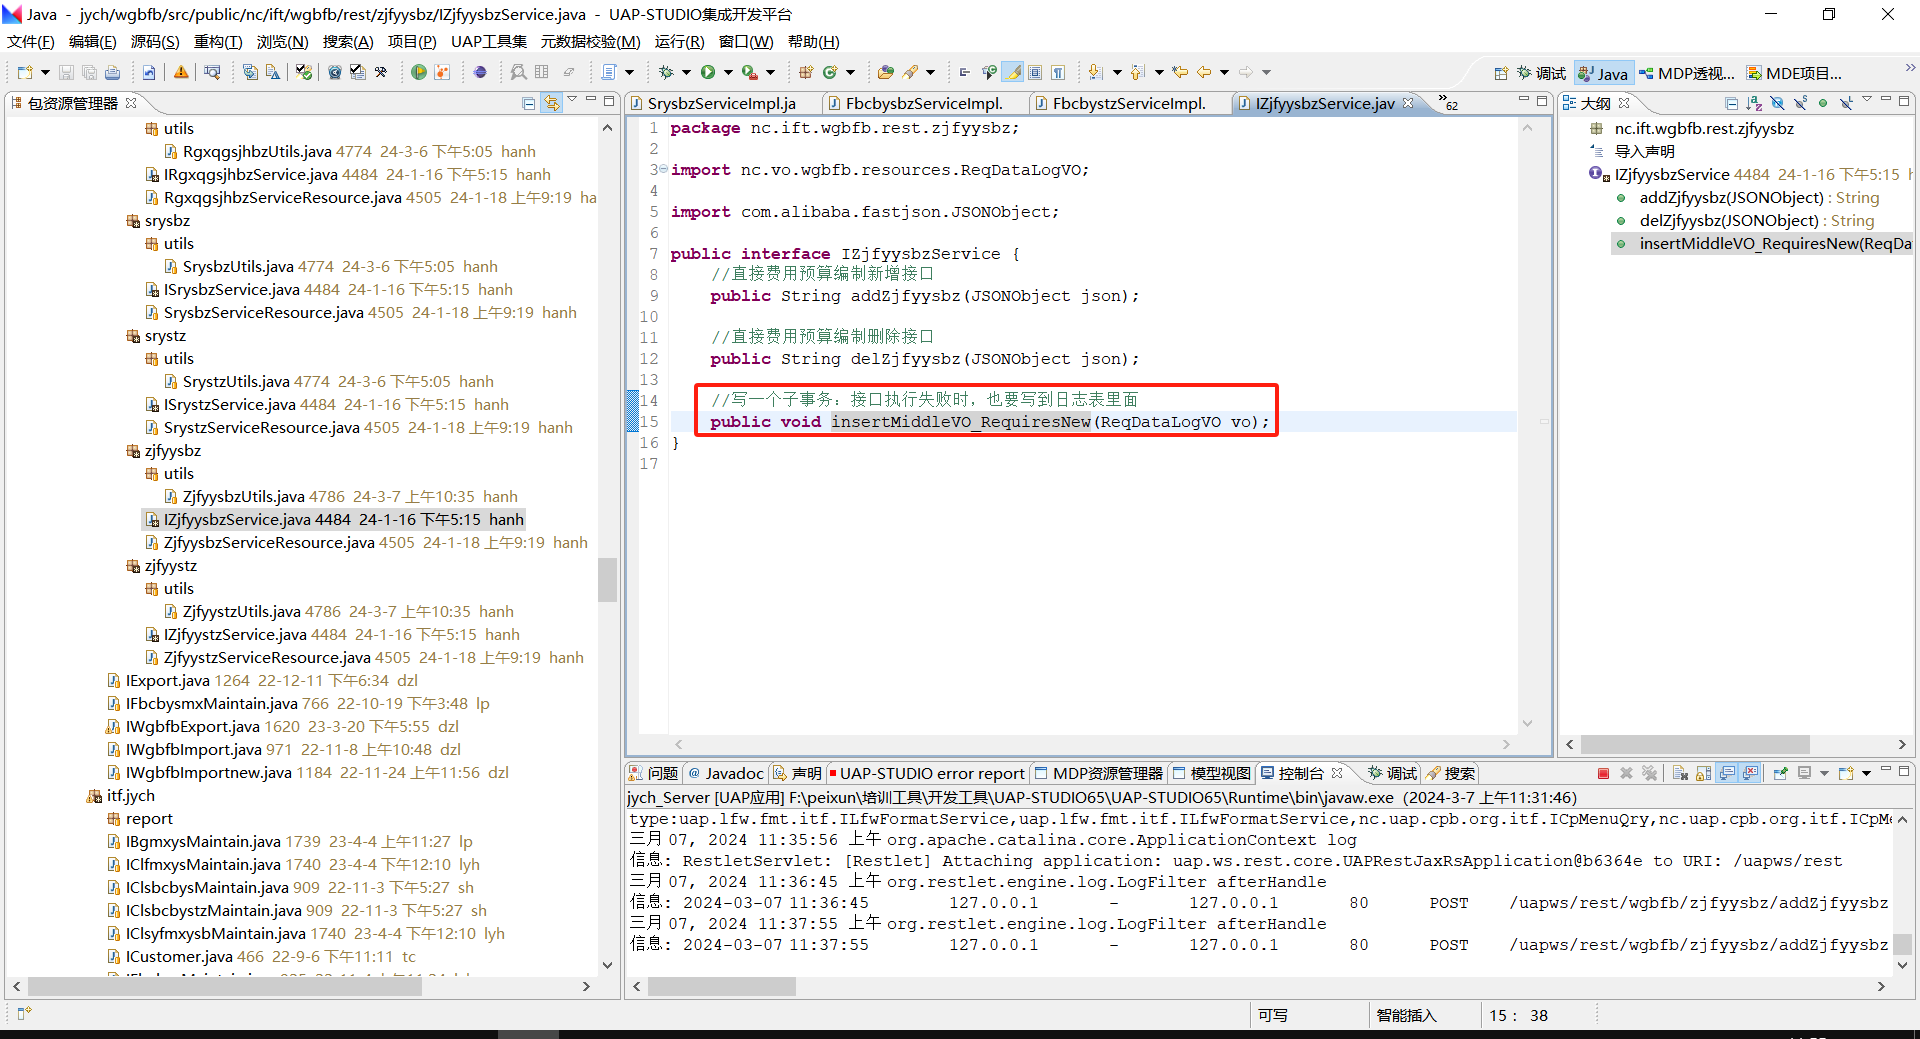Viewport: 1920px width, 1039px height.
Task: Click the Debug bug icon in the toolbar
Action: [x=666, y=72]
